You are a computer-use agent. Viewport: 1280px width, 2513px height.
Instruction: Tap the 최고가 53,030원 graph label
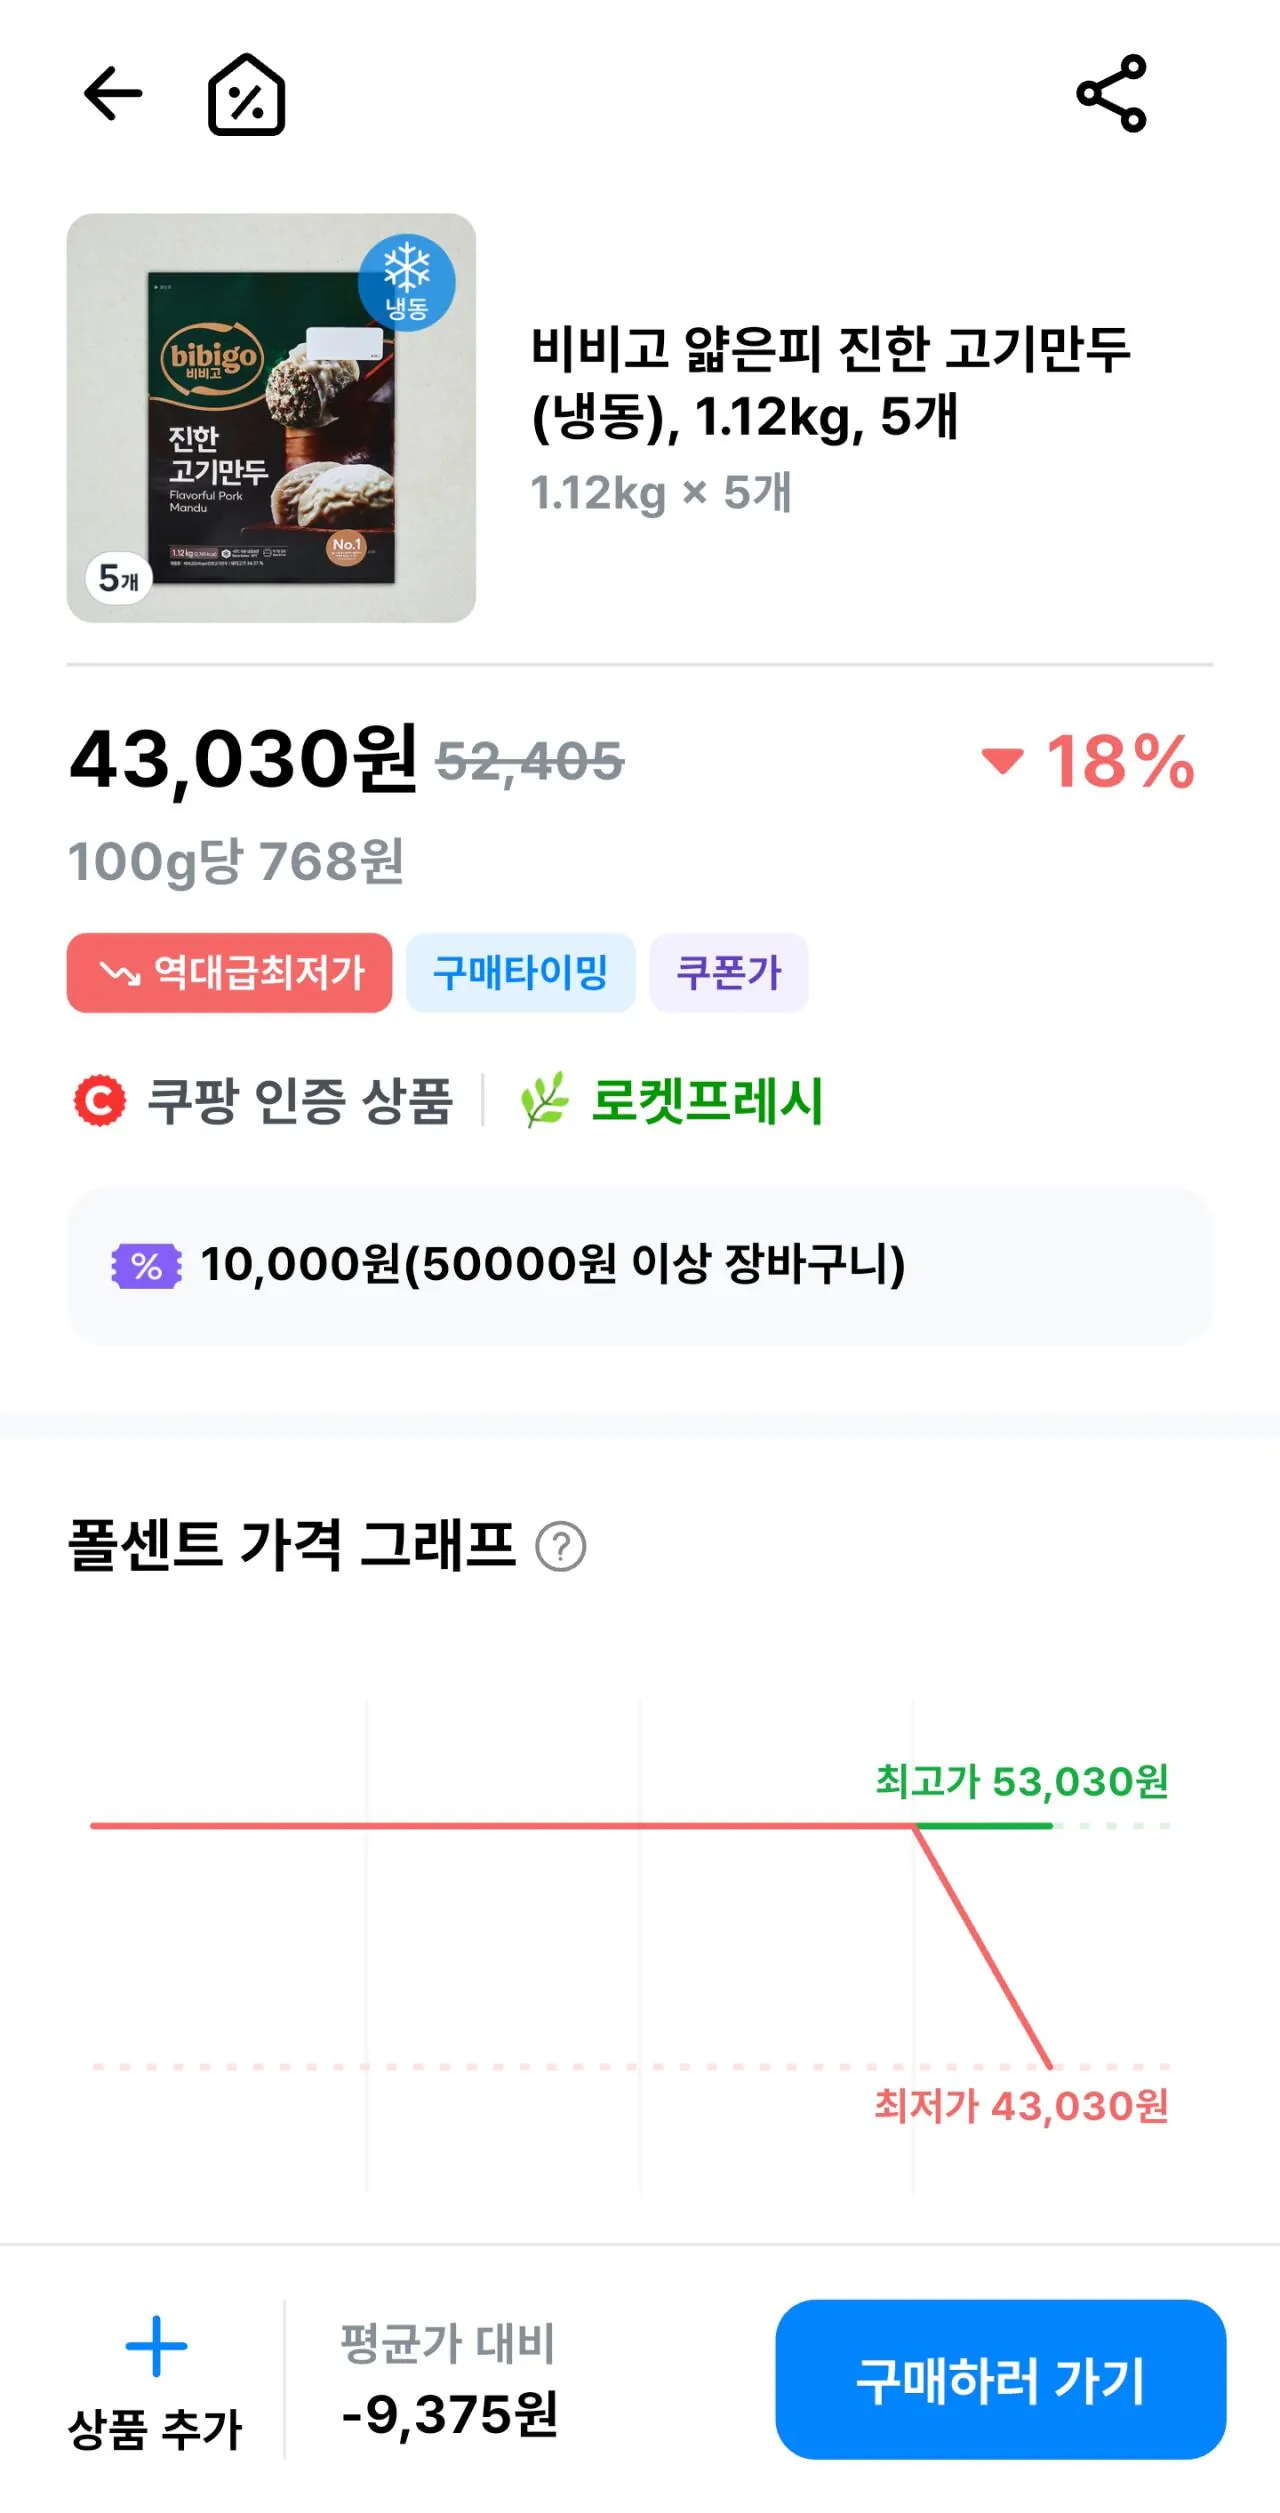pos(1021,1781)
